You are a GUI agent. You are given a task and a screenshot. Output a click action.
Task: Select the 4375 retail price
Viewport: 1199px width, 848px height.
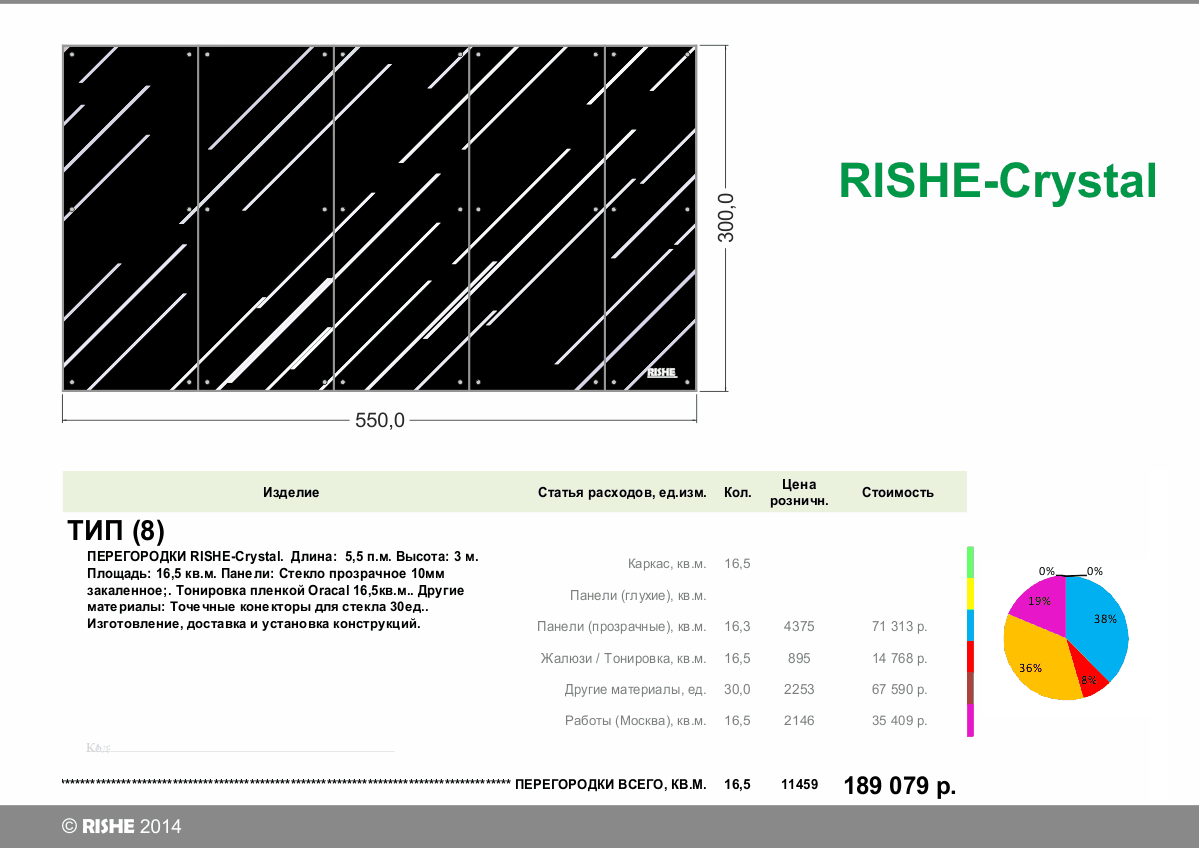click(799, 626)
